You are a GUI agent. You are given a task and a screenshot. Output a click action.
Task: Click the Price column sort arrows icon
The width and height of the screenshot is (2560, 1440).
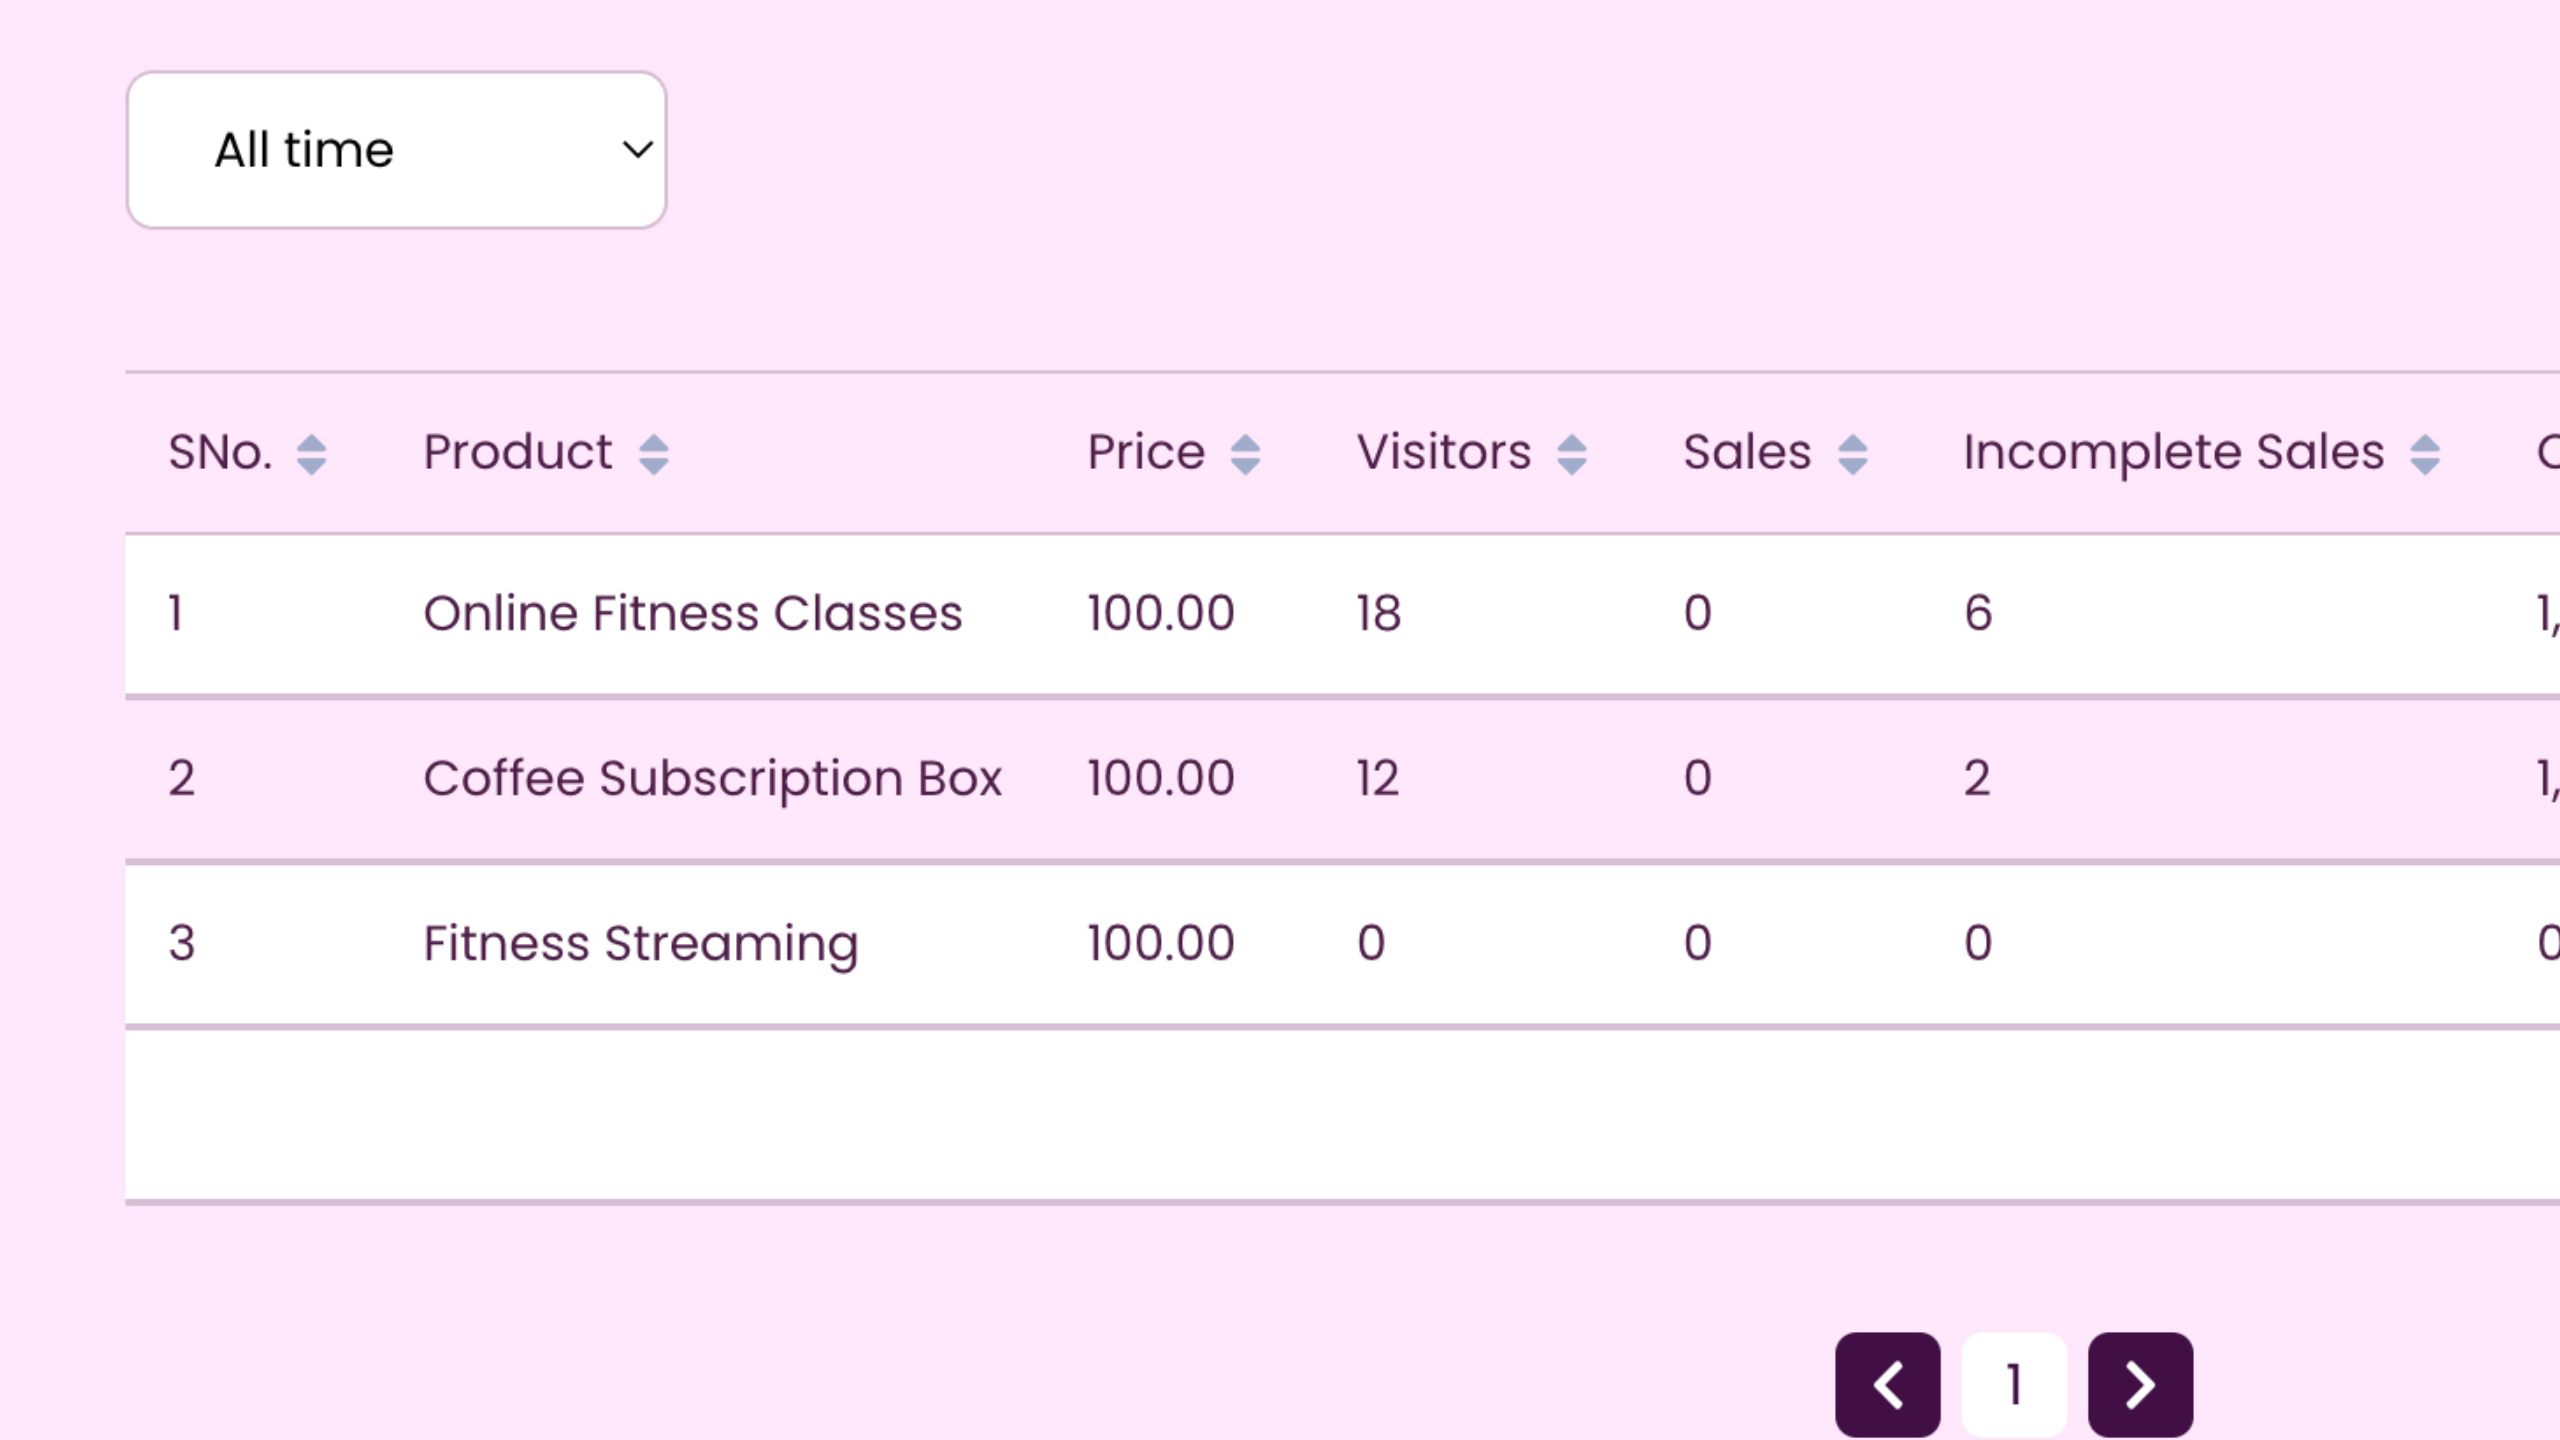pos(1245,455)
